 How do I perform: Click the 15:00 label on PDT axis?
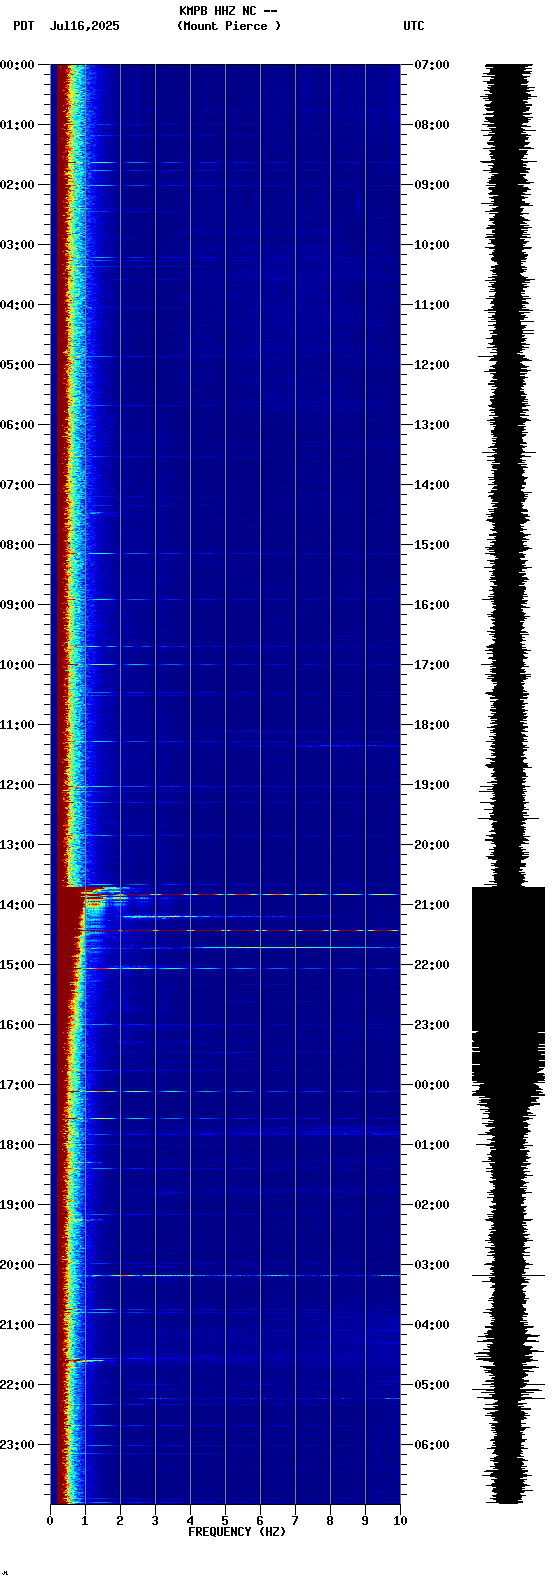click(x=17, y=965)
